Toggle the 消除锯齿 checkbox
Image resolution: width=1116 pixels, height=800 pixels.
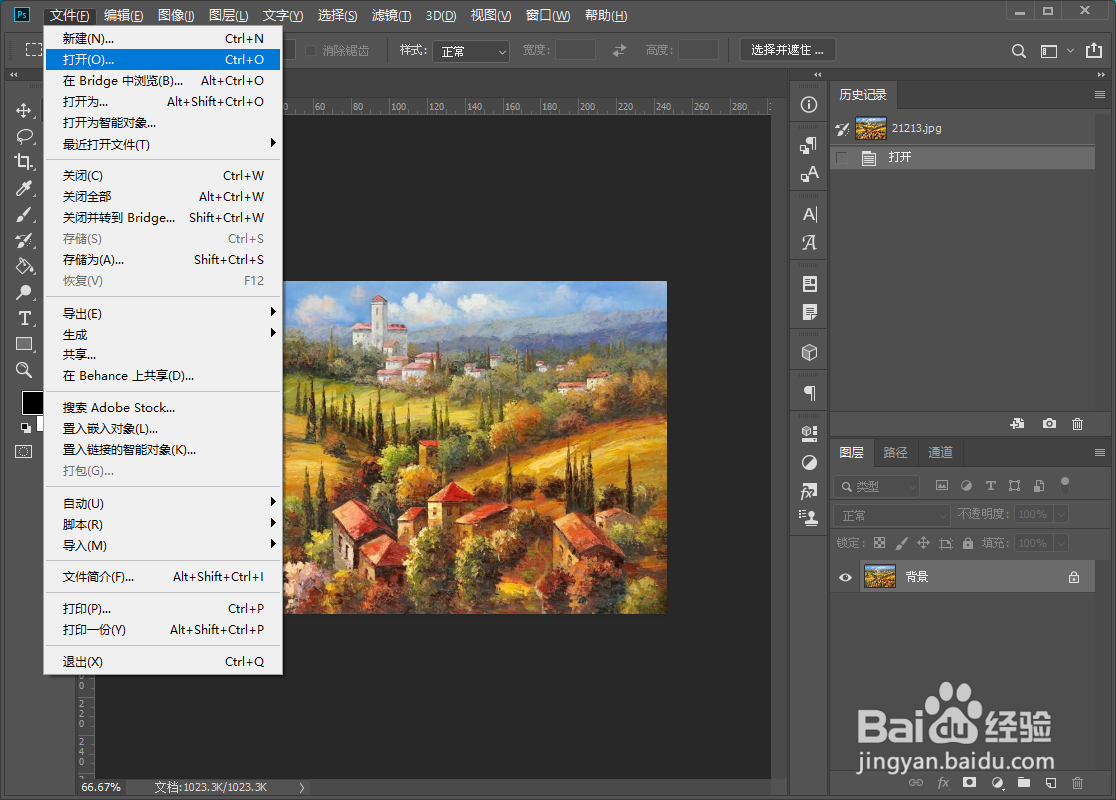click(x=310, y=51)
